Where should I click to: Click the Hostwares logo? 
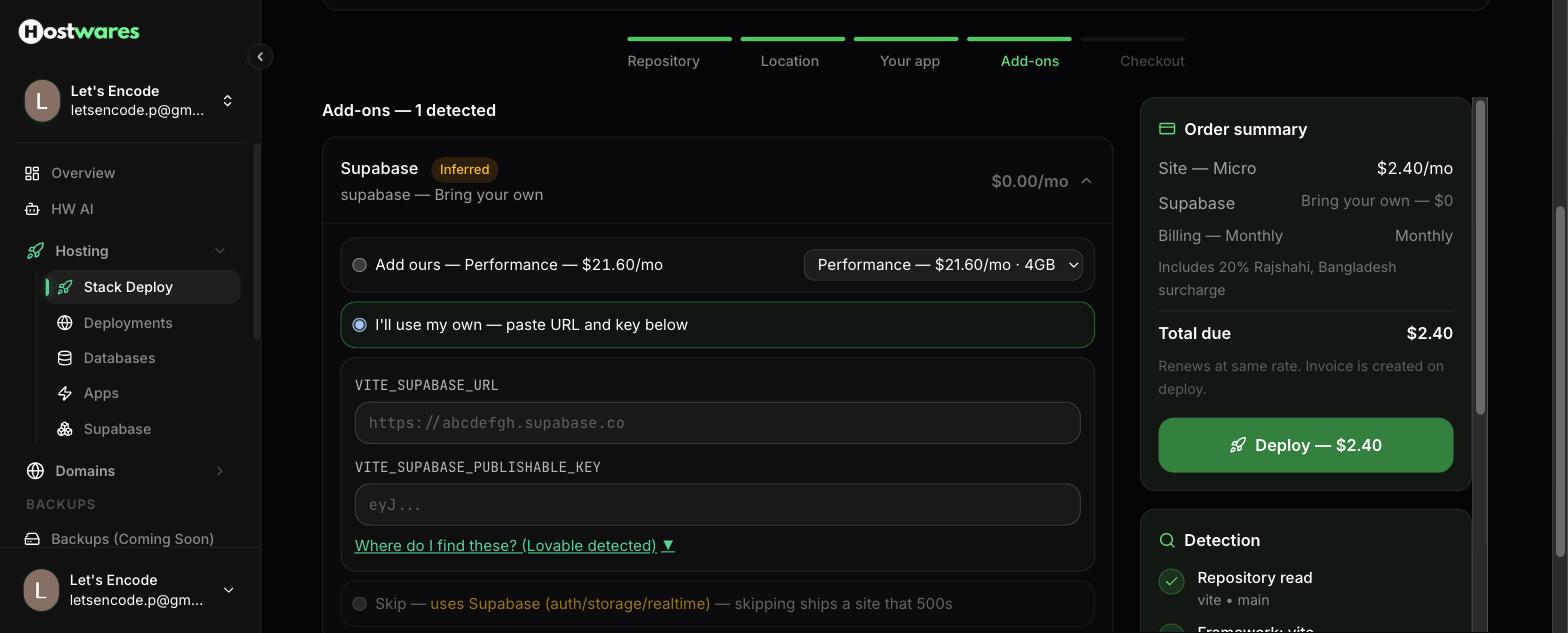tap(79, 31)
